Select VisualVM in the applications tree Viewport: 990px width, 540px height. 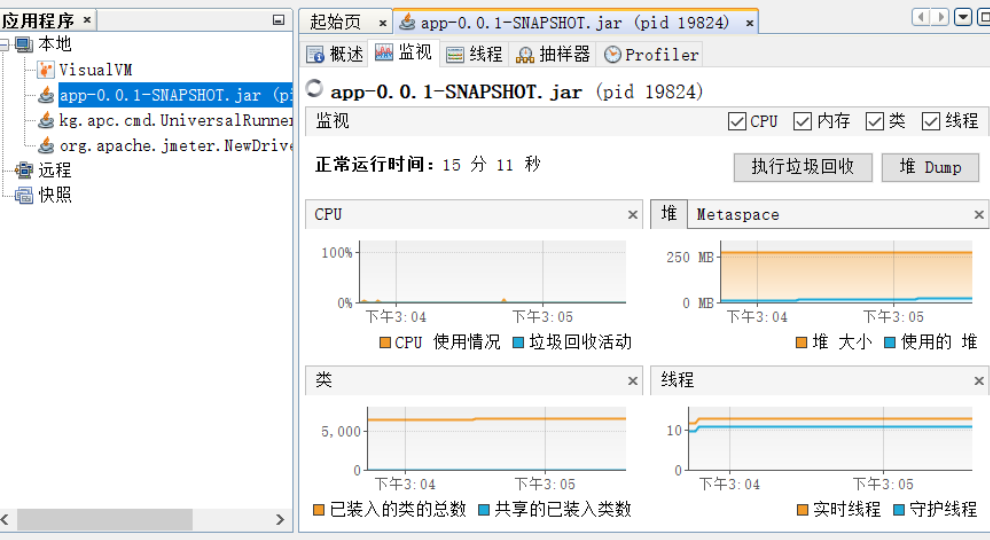click(95, 70)
